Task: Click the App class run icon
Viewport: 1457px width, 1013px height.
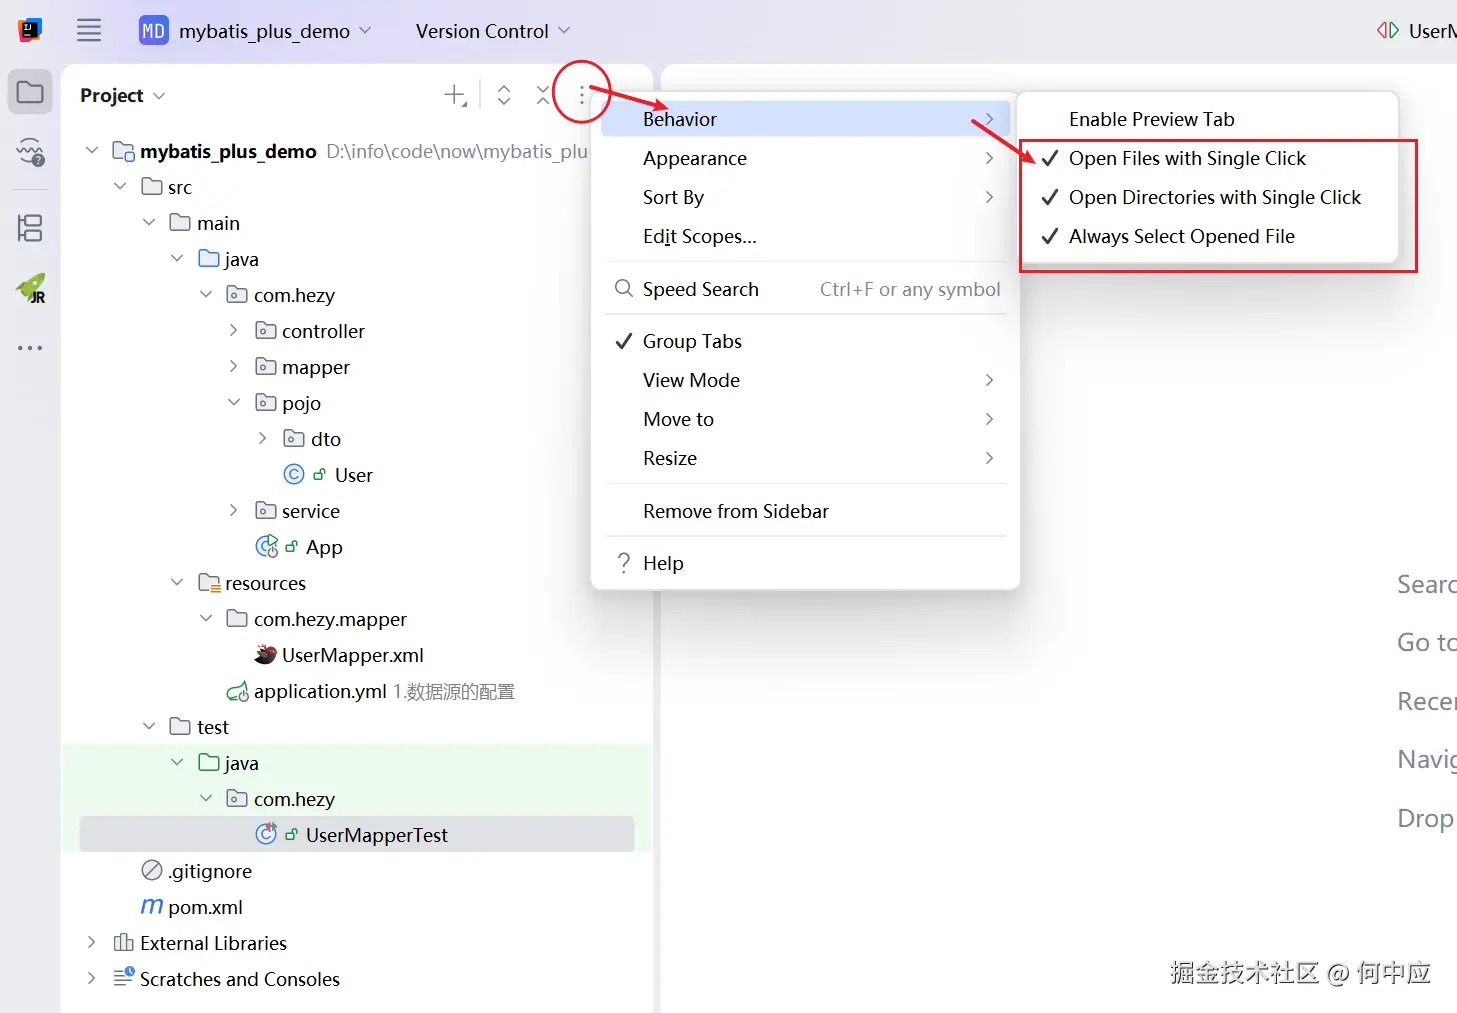Action: tap(267, 546)
